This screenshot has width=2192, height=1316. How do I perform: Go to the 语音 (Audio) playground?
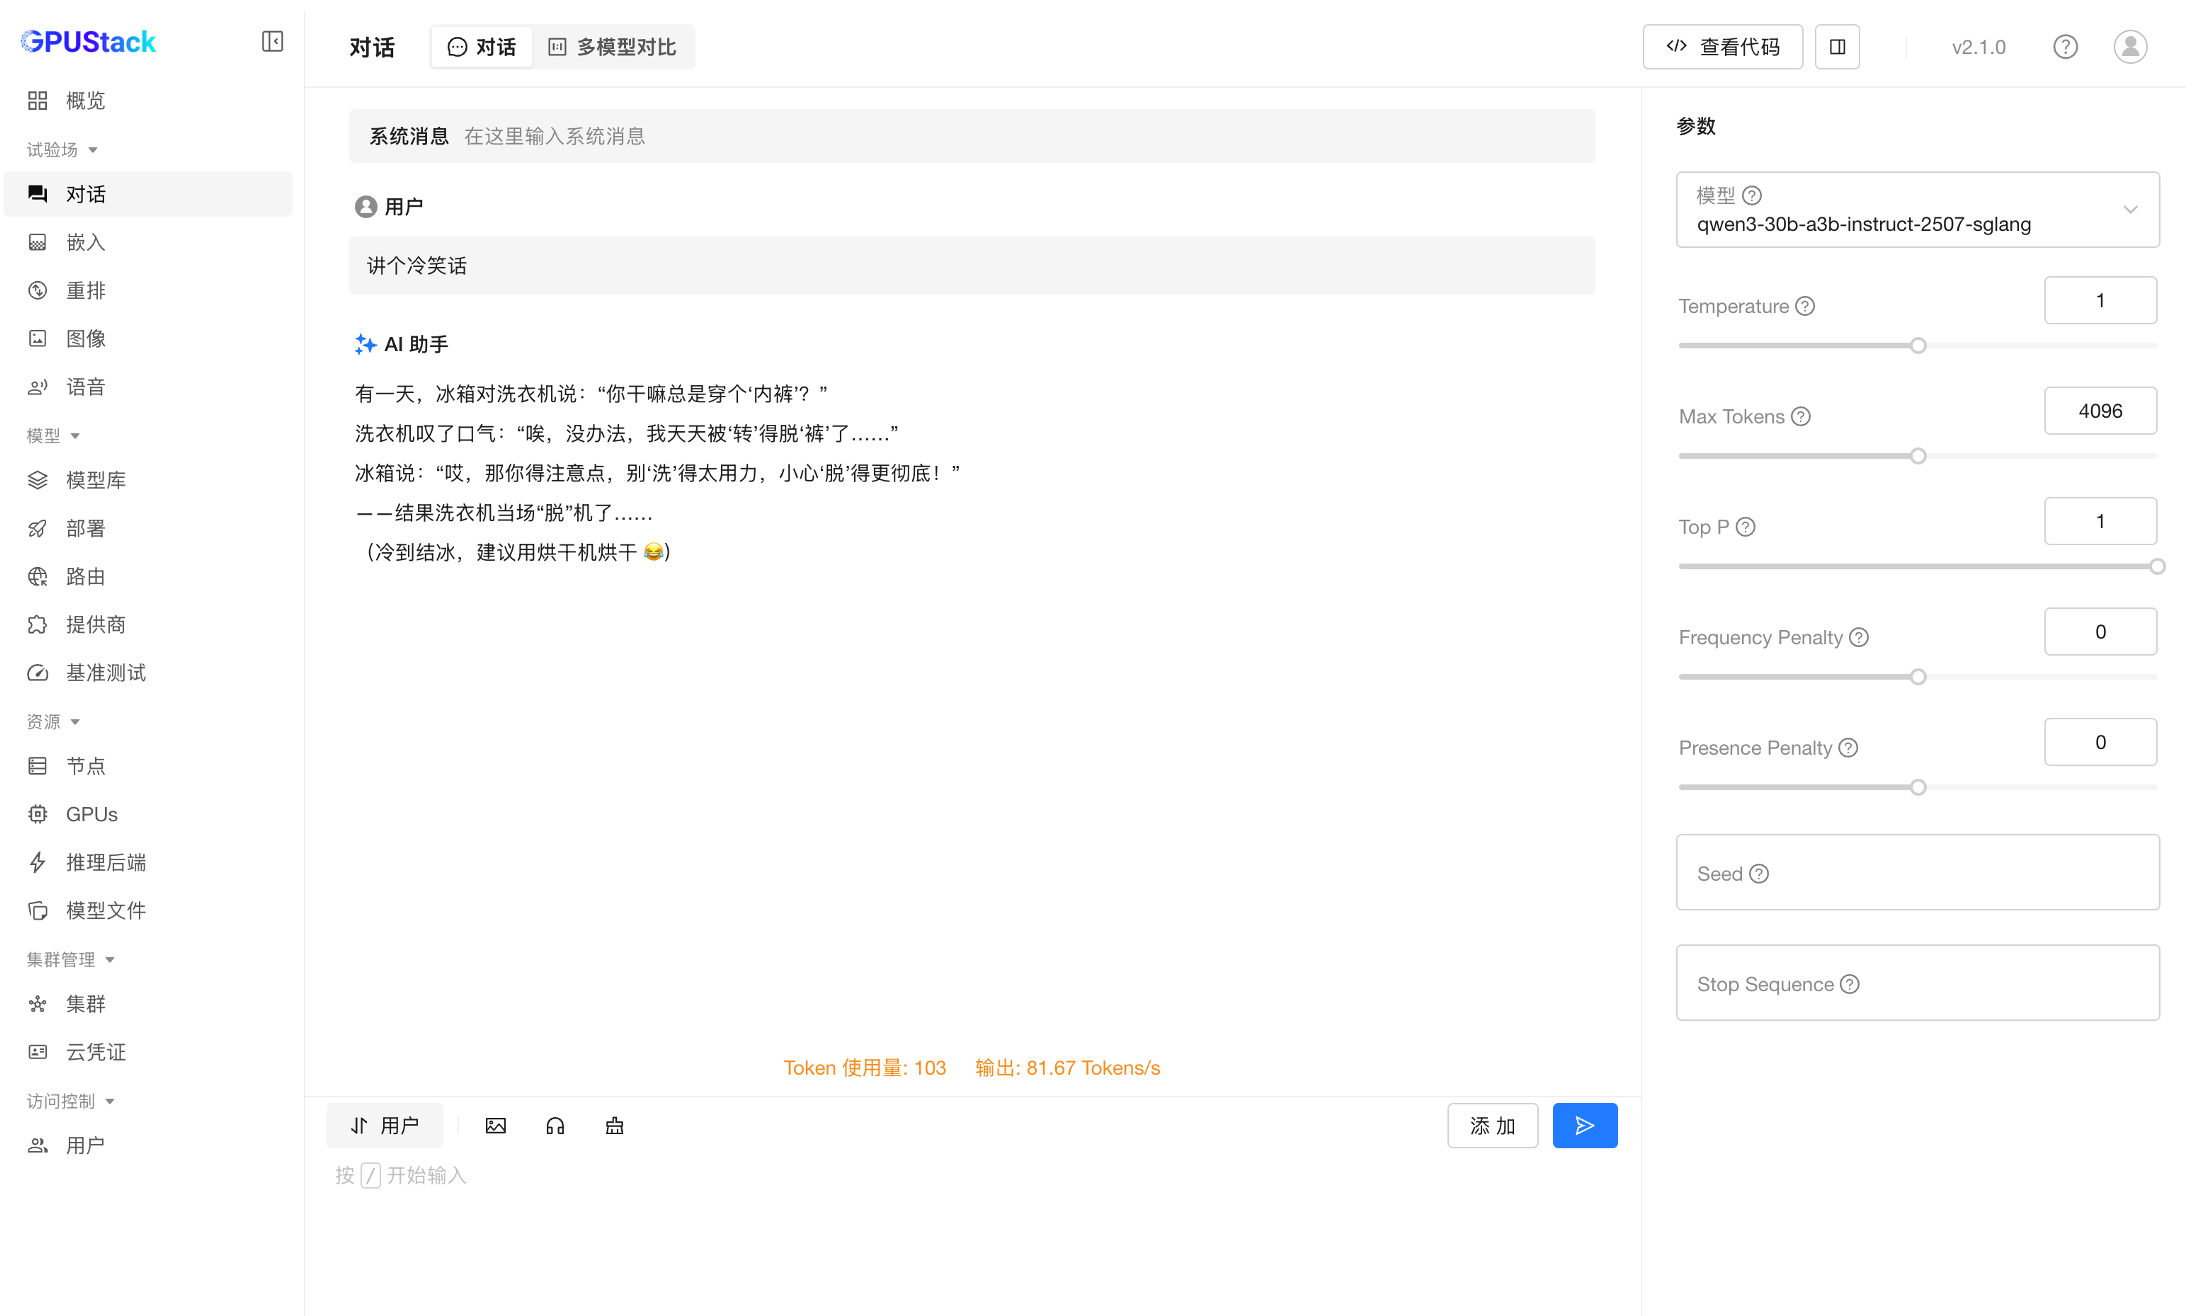pyautogui.click(x=85, y=386)
